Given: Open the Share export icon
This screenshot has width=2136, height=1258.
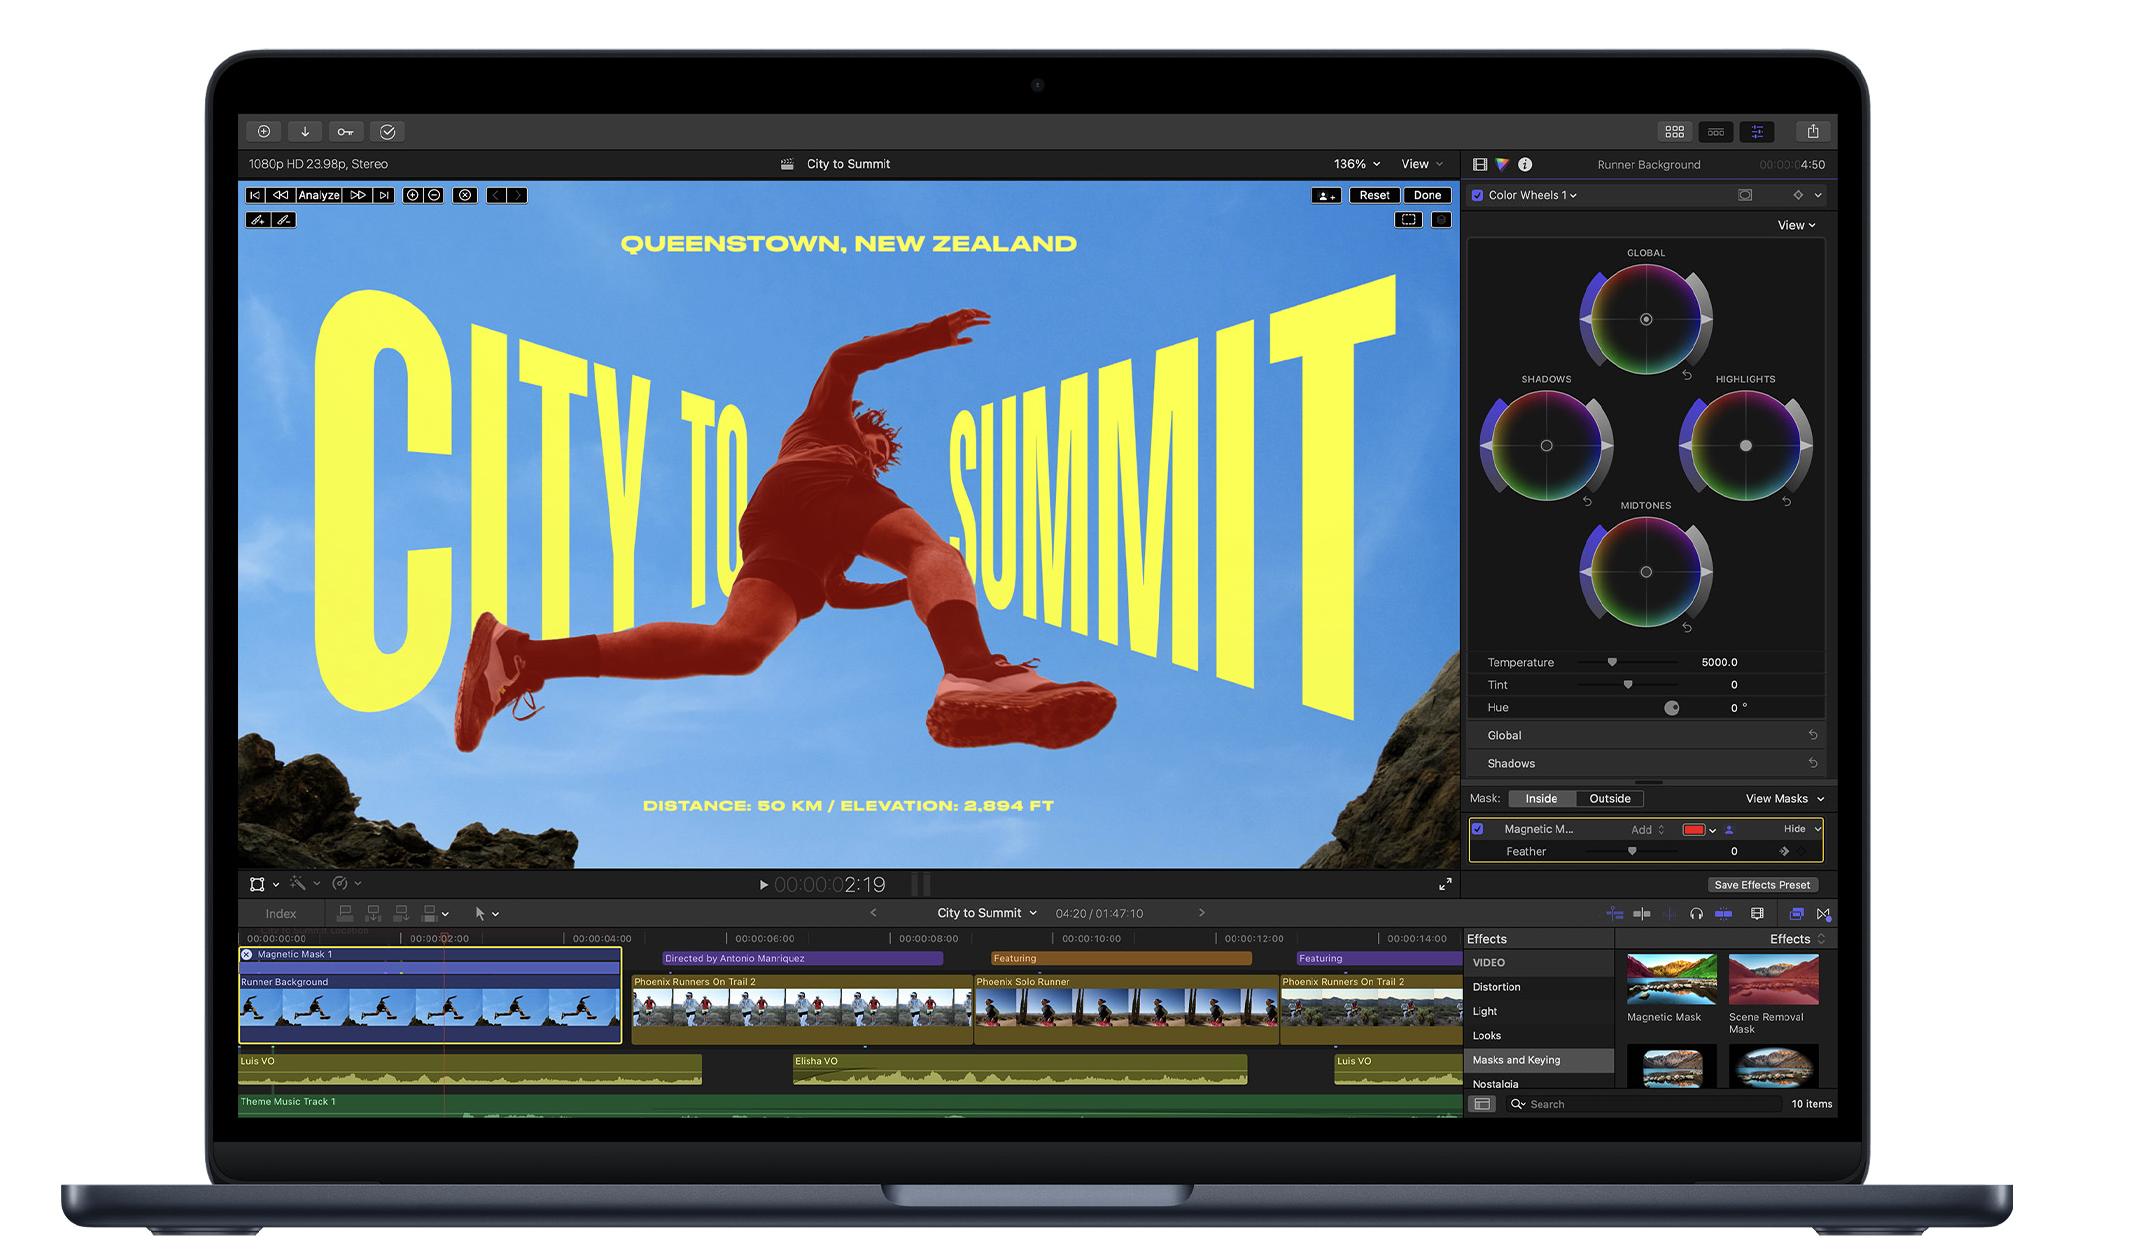Looking at the screenshot, I should click(1812, 132).
